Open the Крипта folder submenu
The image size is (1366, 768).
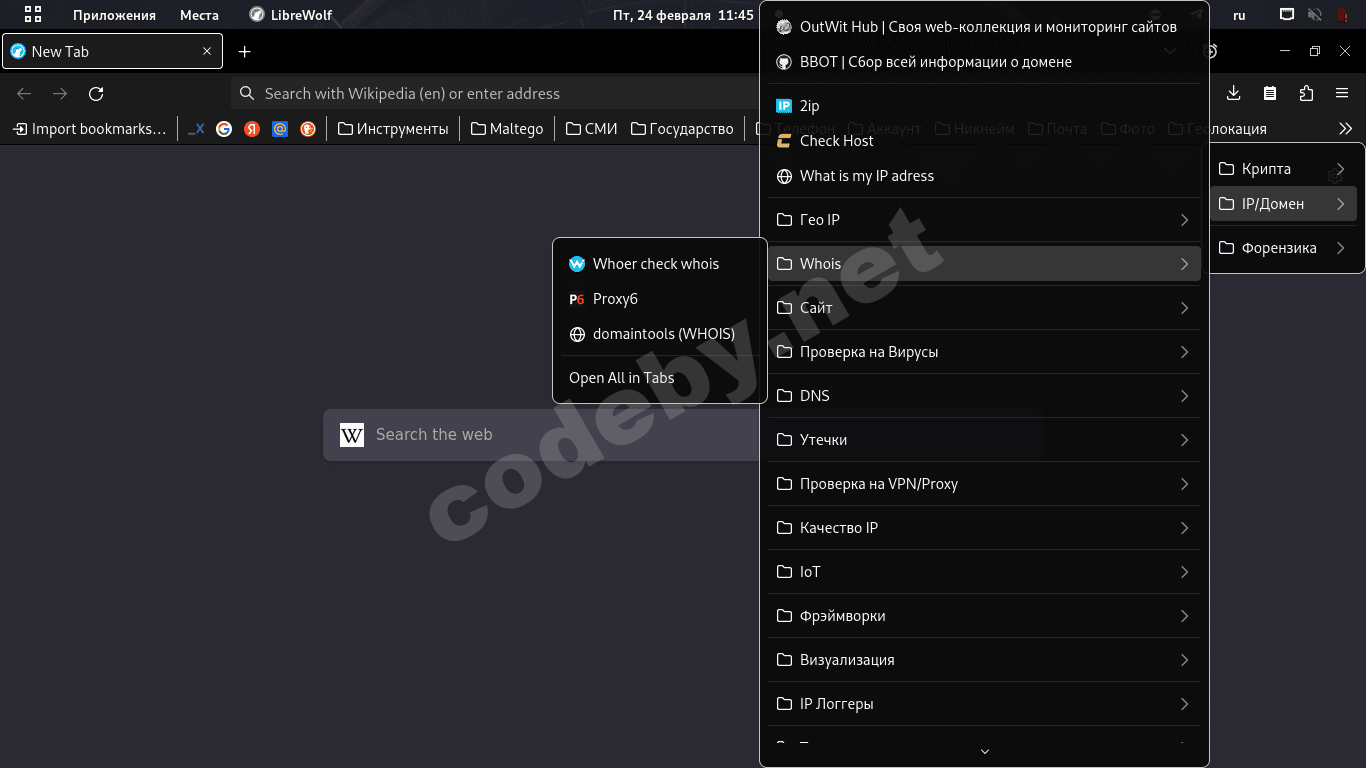pyautogui.click(x=1283, y=169)
